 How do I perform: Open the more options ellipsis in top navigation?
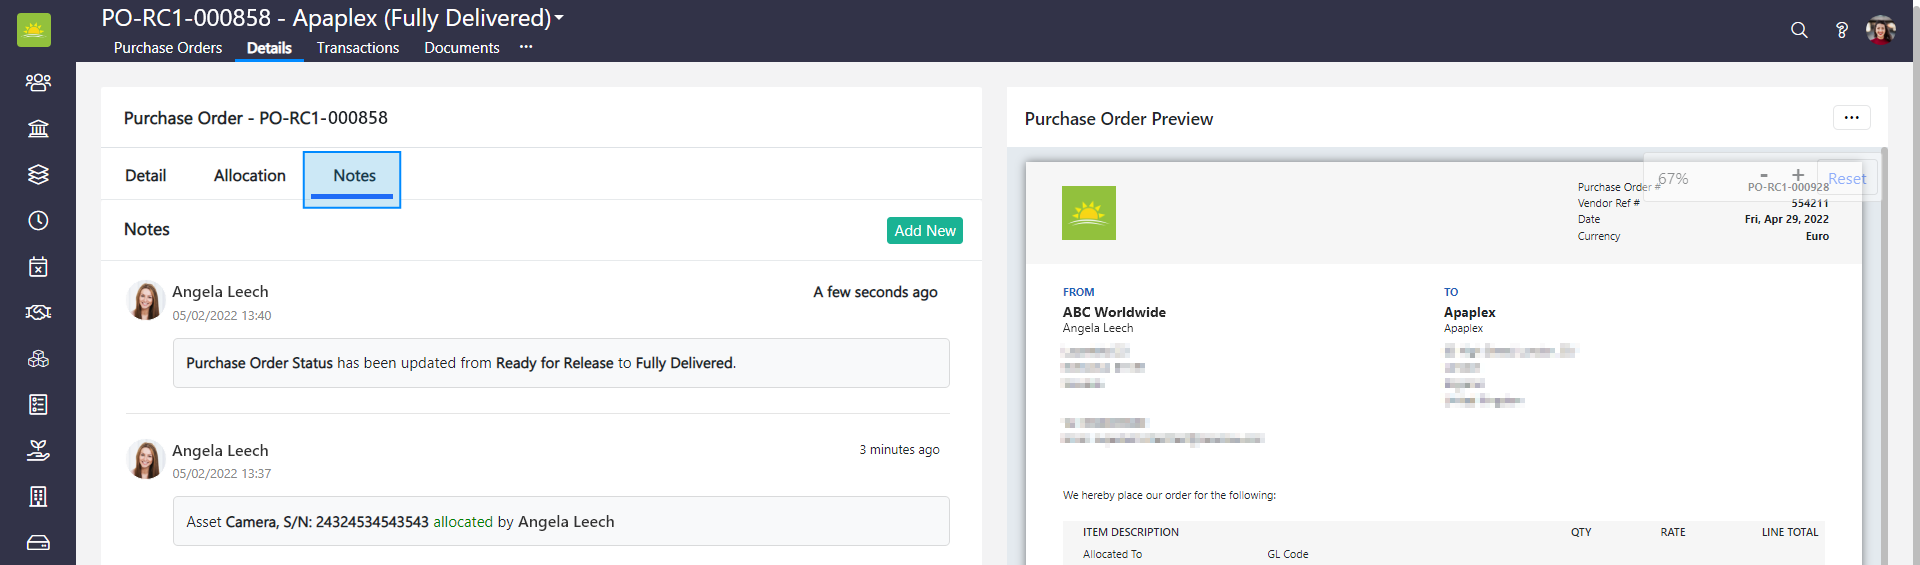tap(526, 47)
